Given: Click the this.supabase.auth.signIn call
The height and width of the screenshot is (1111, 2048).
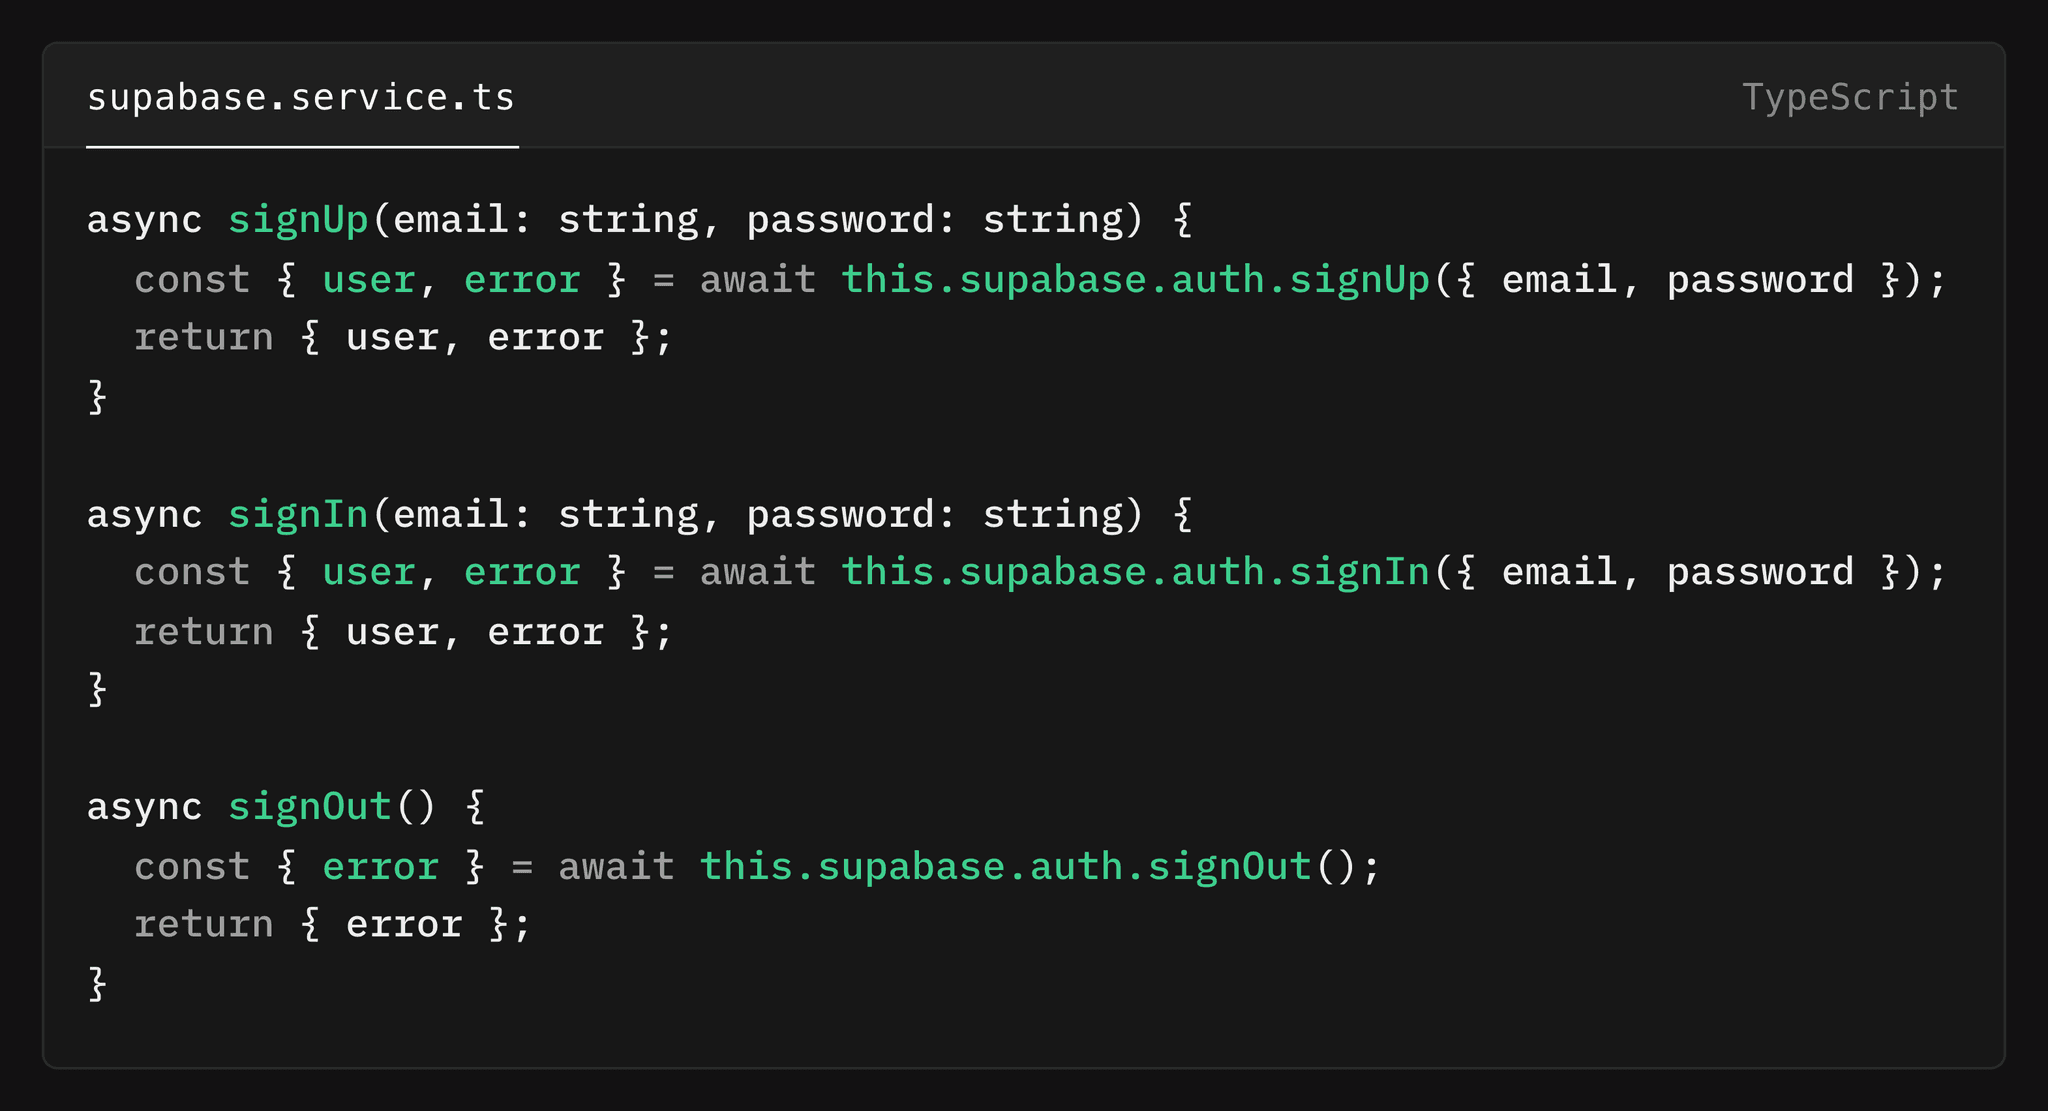Looking at the screenshot, I should 1136,573.
